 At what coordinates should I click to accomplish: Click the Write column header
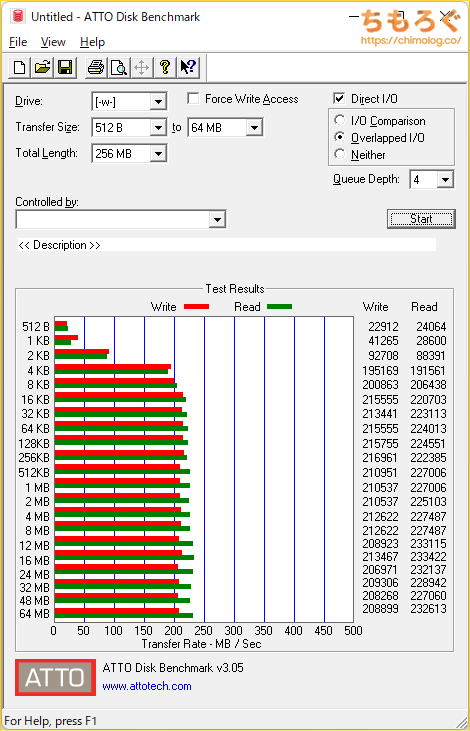click(x=375, y=307)
